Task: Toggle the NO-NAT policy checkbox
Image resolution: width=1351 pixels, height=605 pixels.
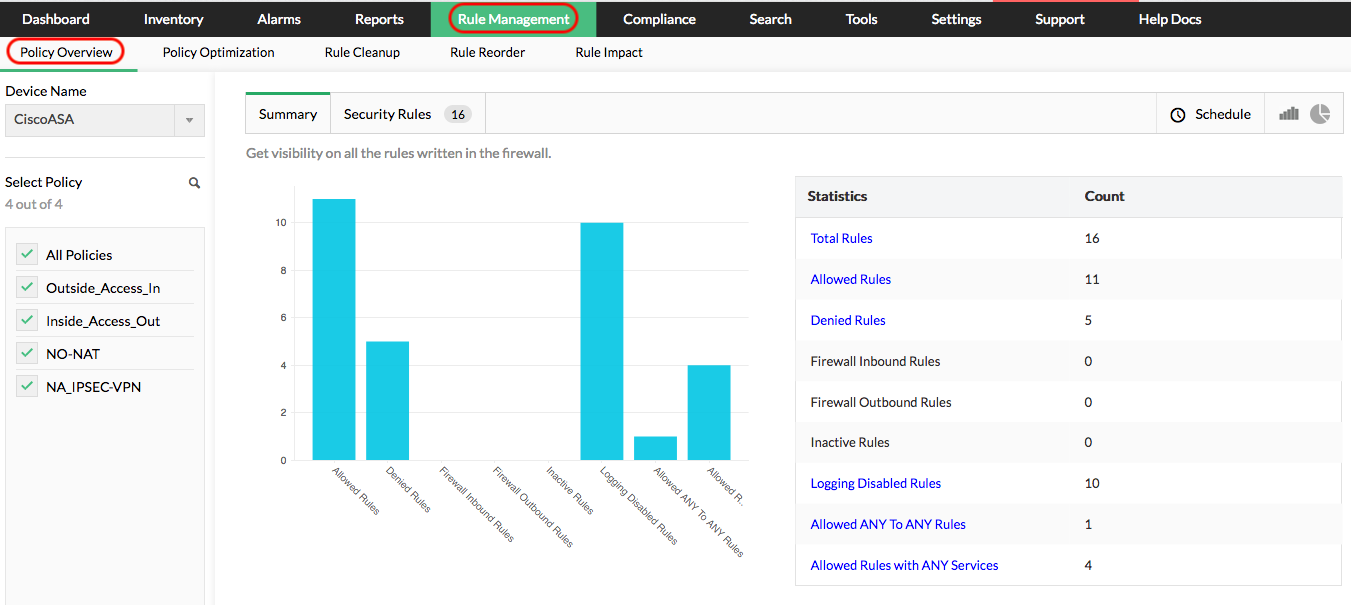Action: point(28,354)
